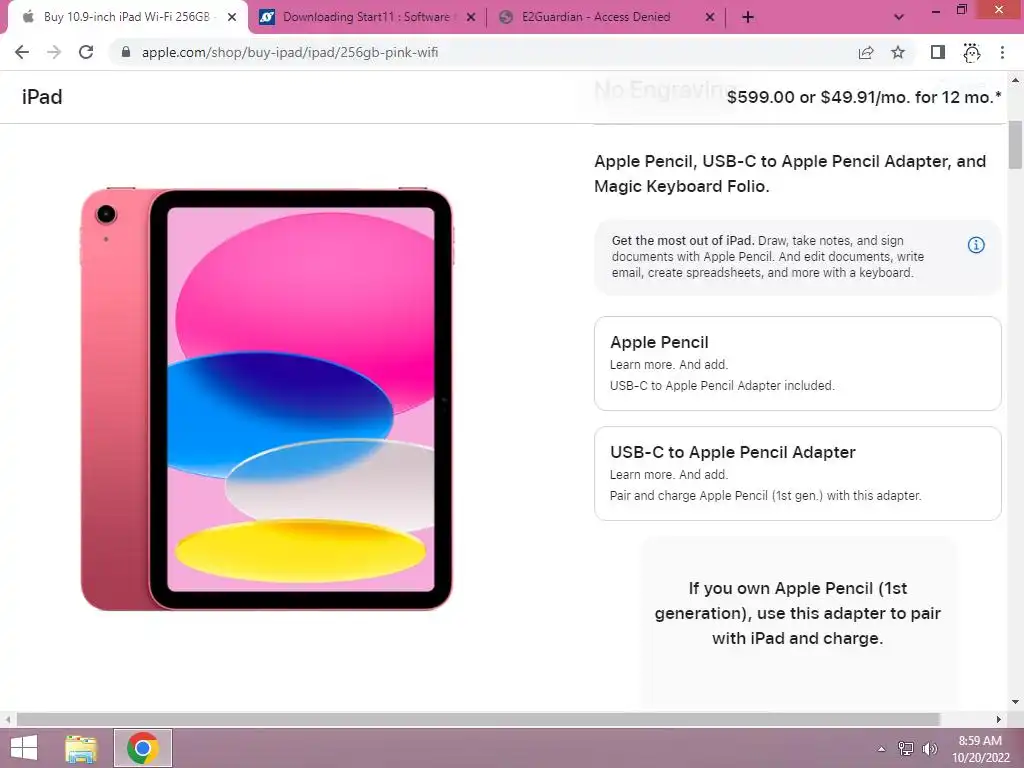Image resolution: width=1024 pixels, height=768 pixels.
Task: Close the Buy 10.9-inch iPad tab
Action: click(232, 17)
